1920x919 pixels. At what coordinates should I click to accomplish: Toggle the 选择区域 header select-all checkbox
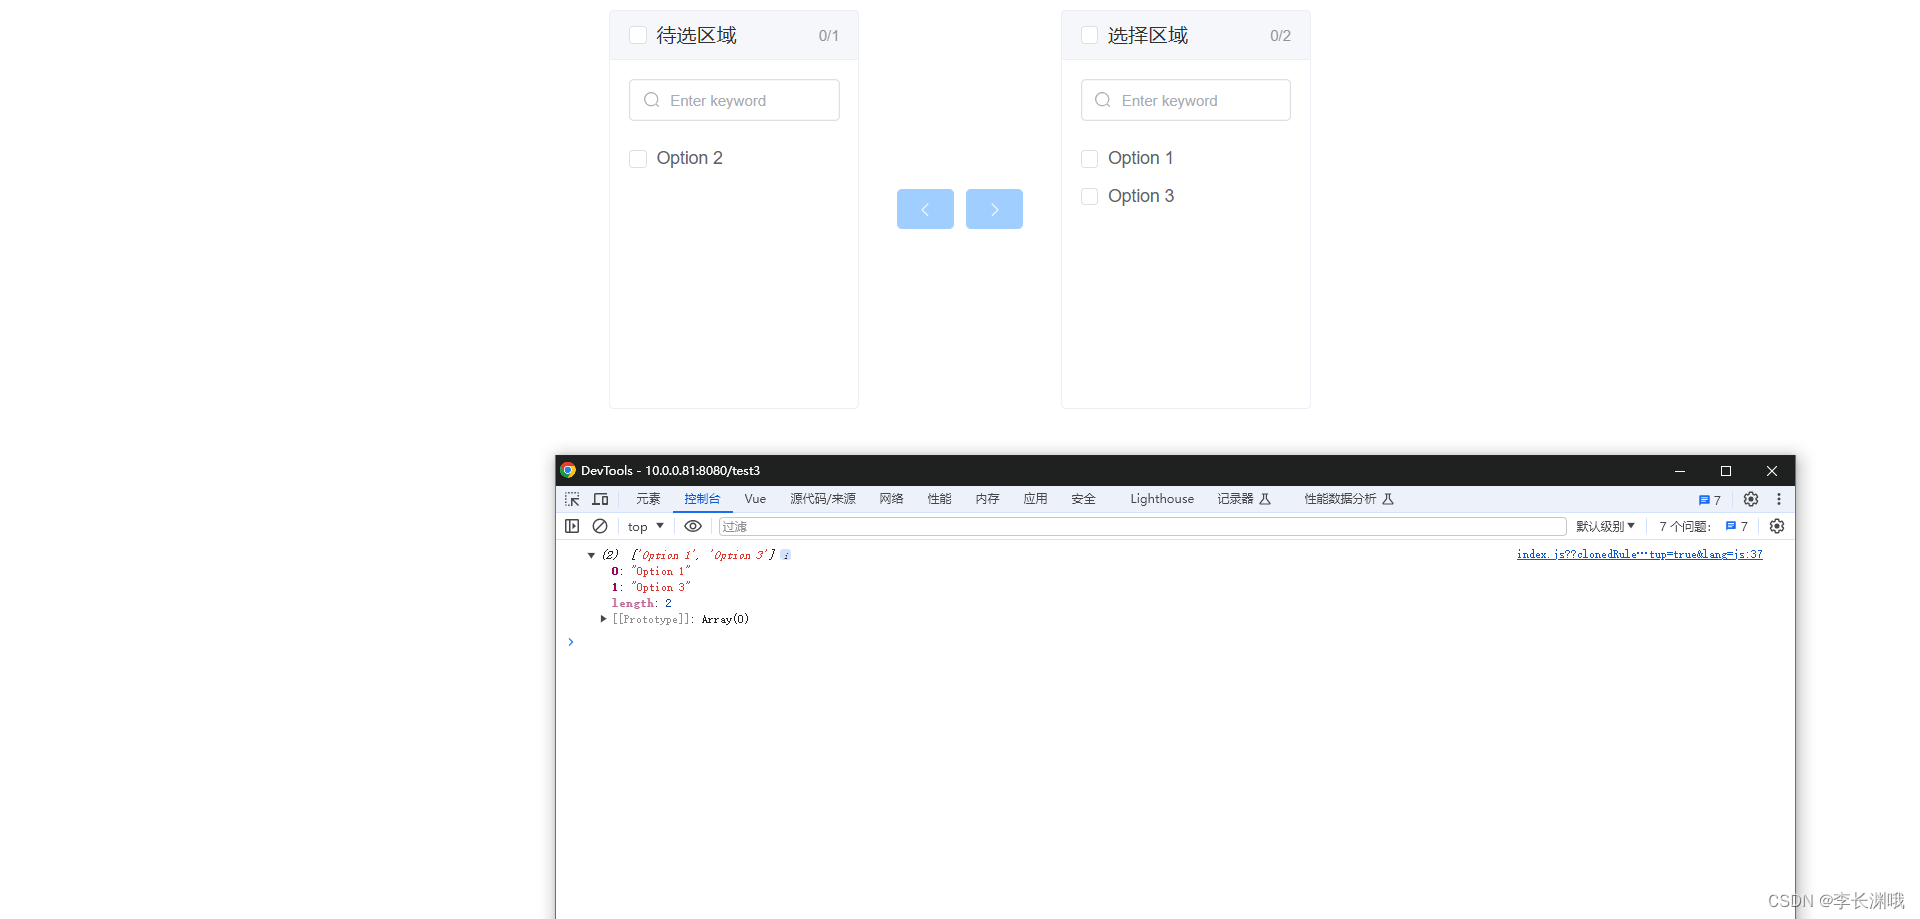pos(1089,34)
